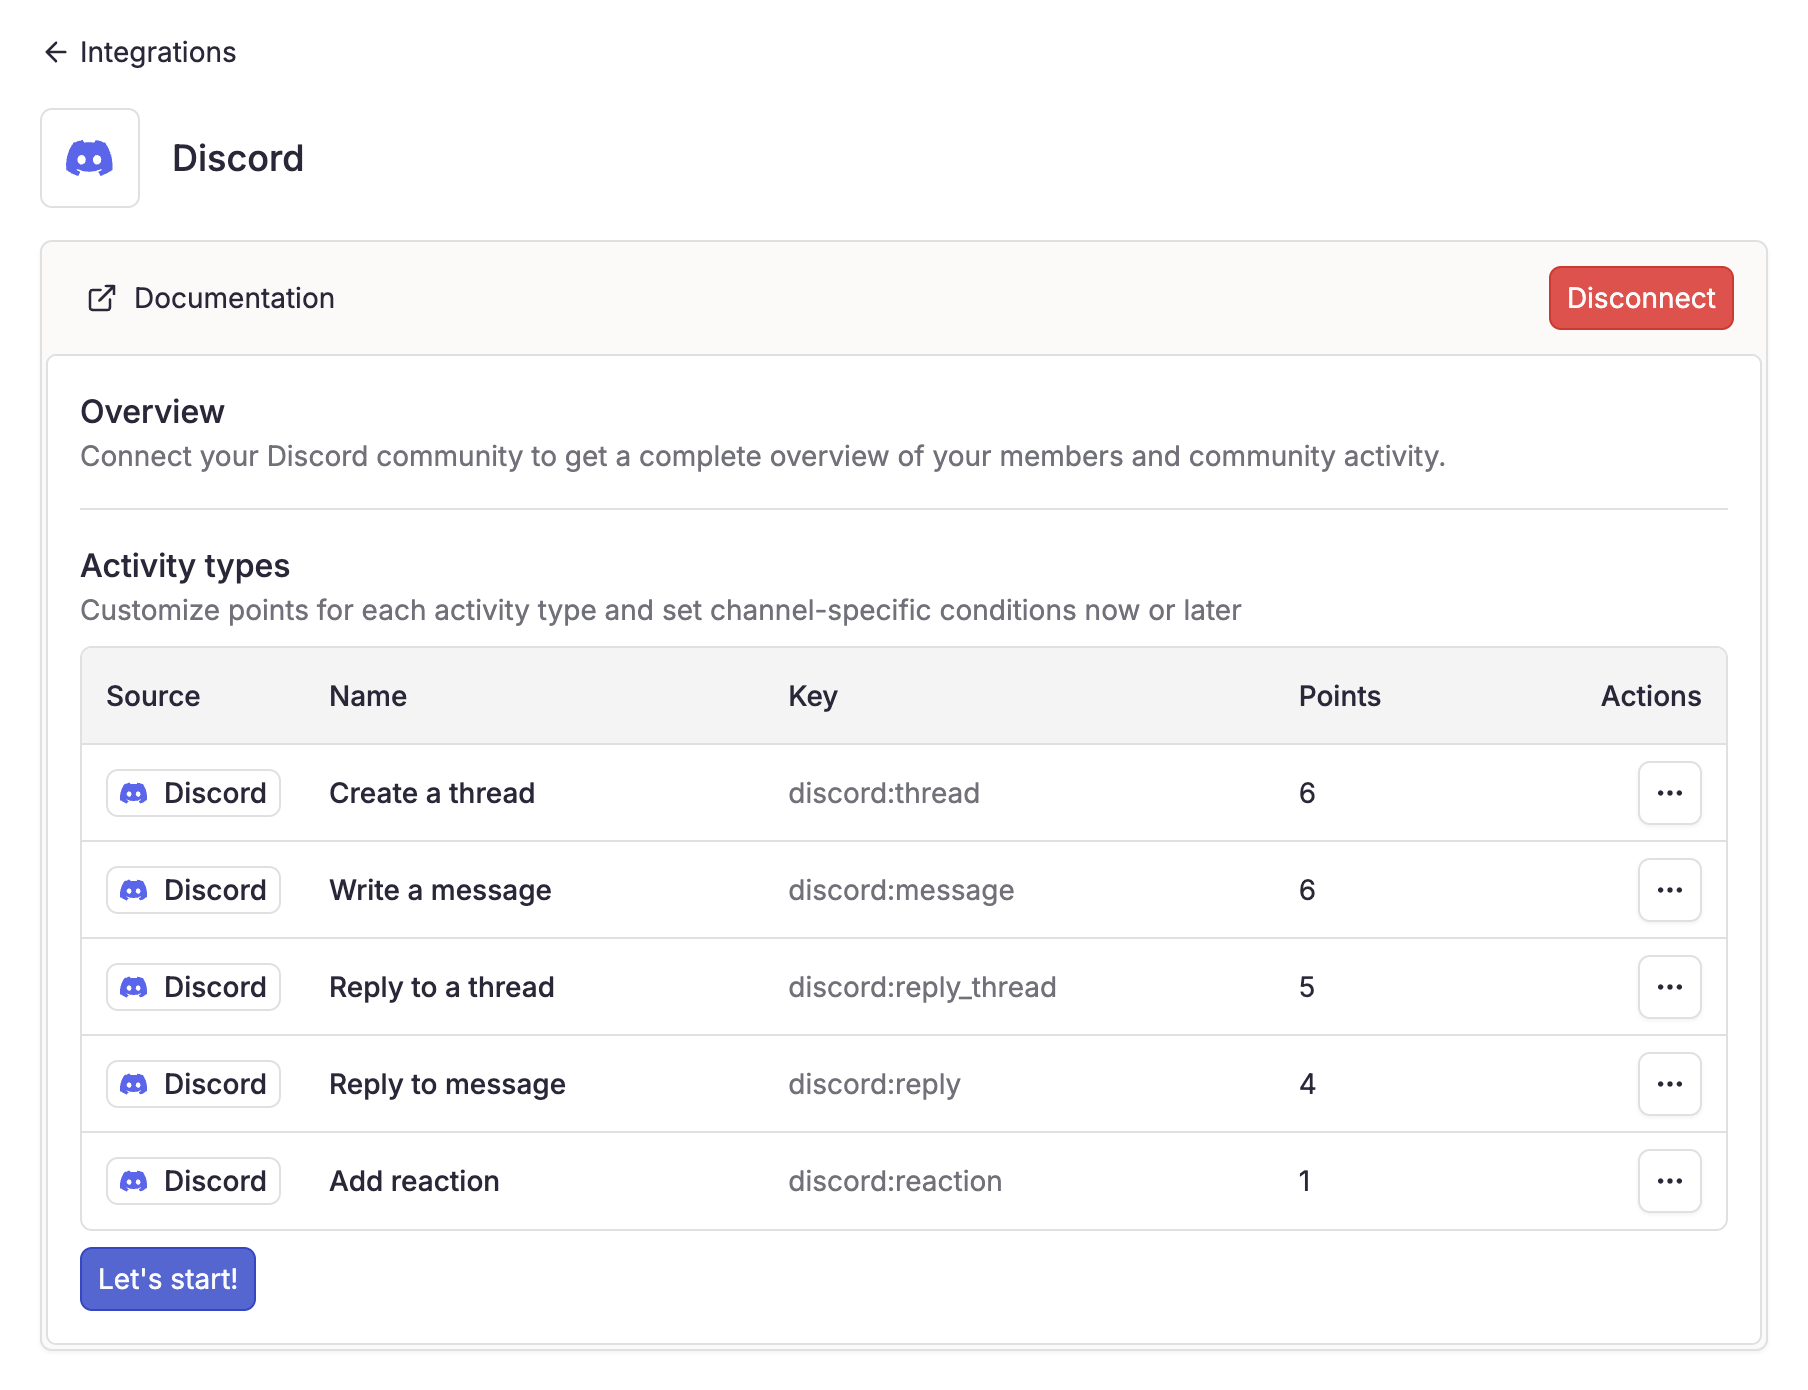Image resolution: width=1808 pixels, height=1390 pixels.
Task: Click the Discord page title
Action: tap(238, 158)
